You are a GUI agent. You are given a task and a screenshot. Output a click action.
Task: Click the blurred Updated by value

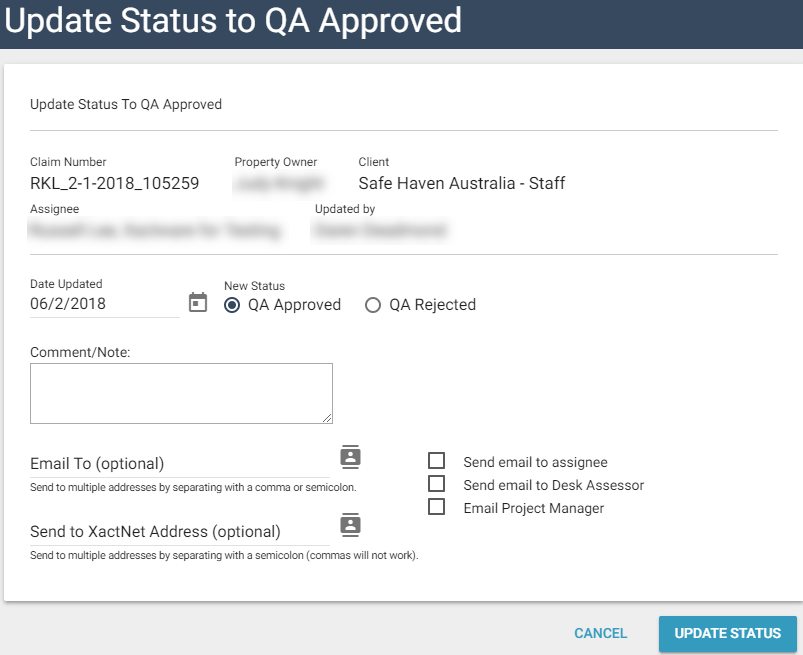pos(380,231)
